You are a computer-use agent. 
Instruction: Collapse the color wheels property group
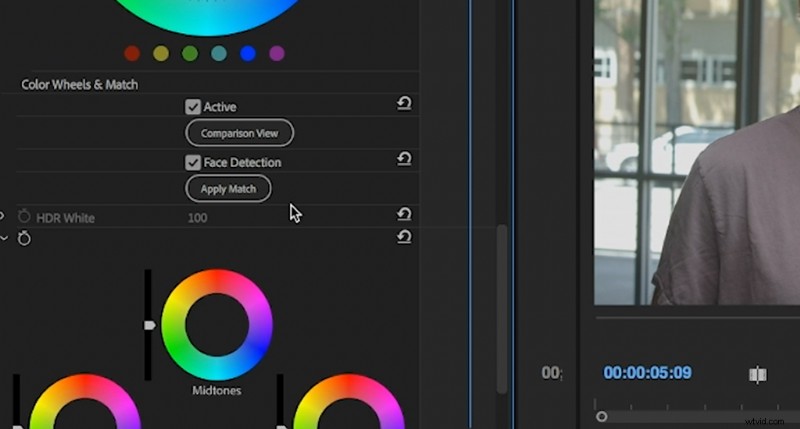coord(3,238)
